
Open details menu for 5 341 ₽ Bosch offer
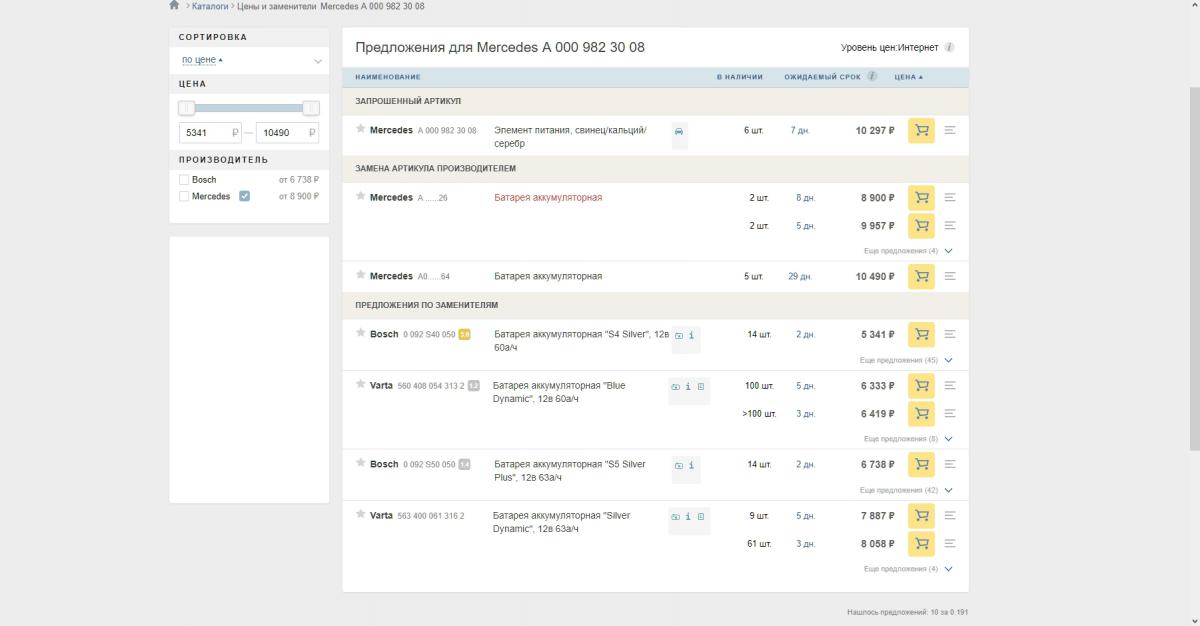click(x=950, y=335)
